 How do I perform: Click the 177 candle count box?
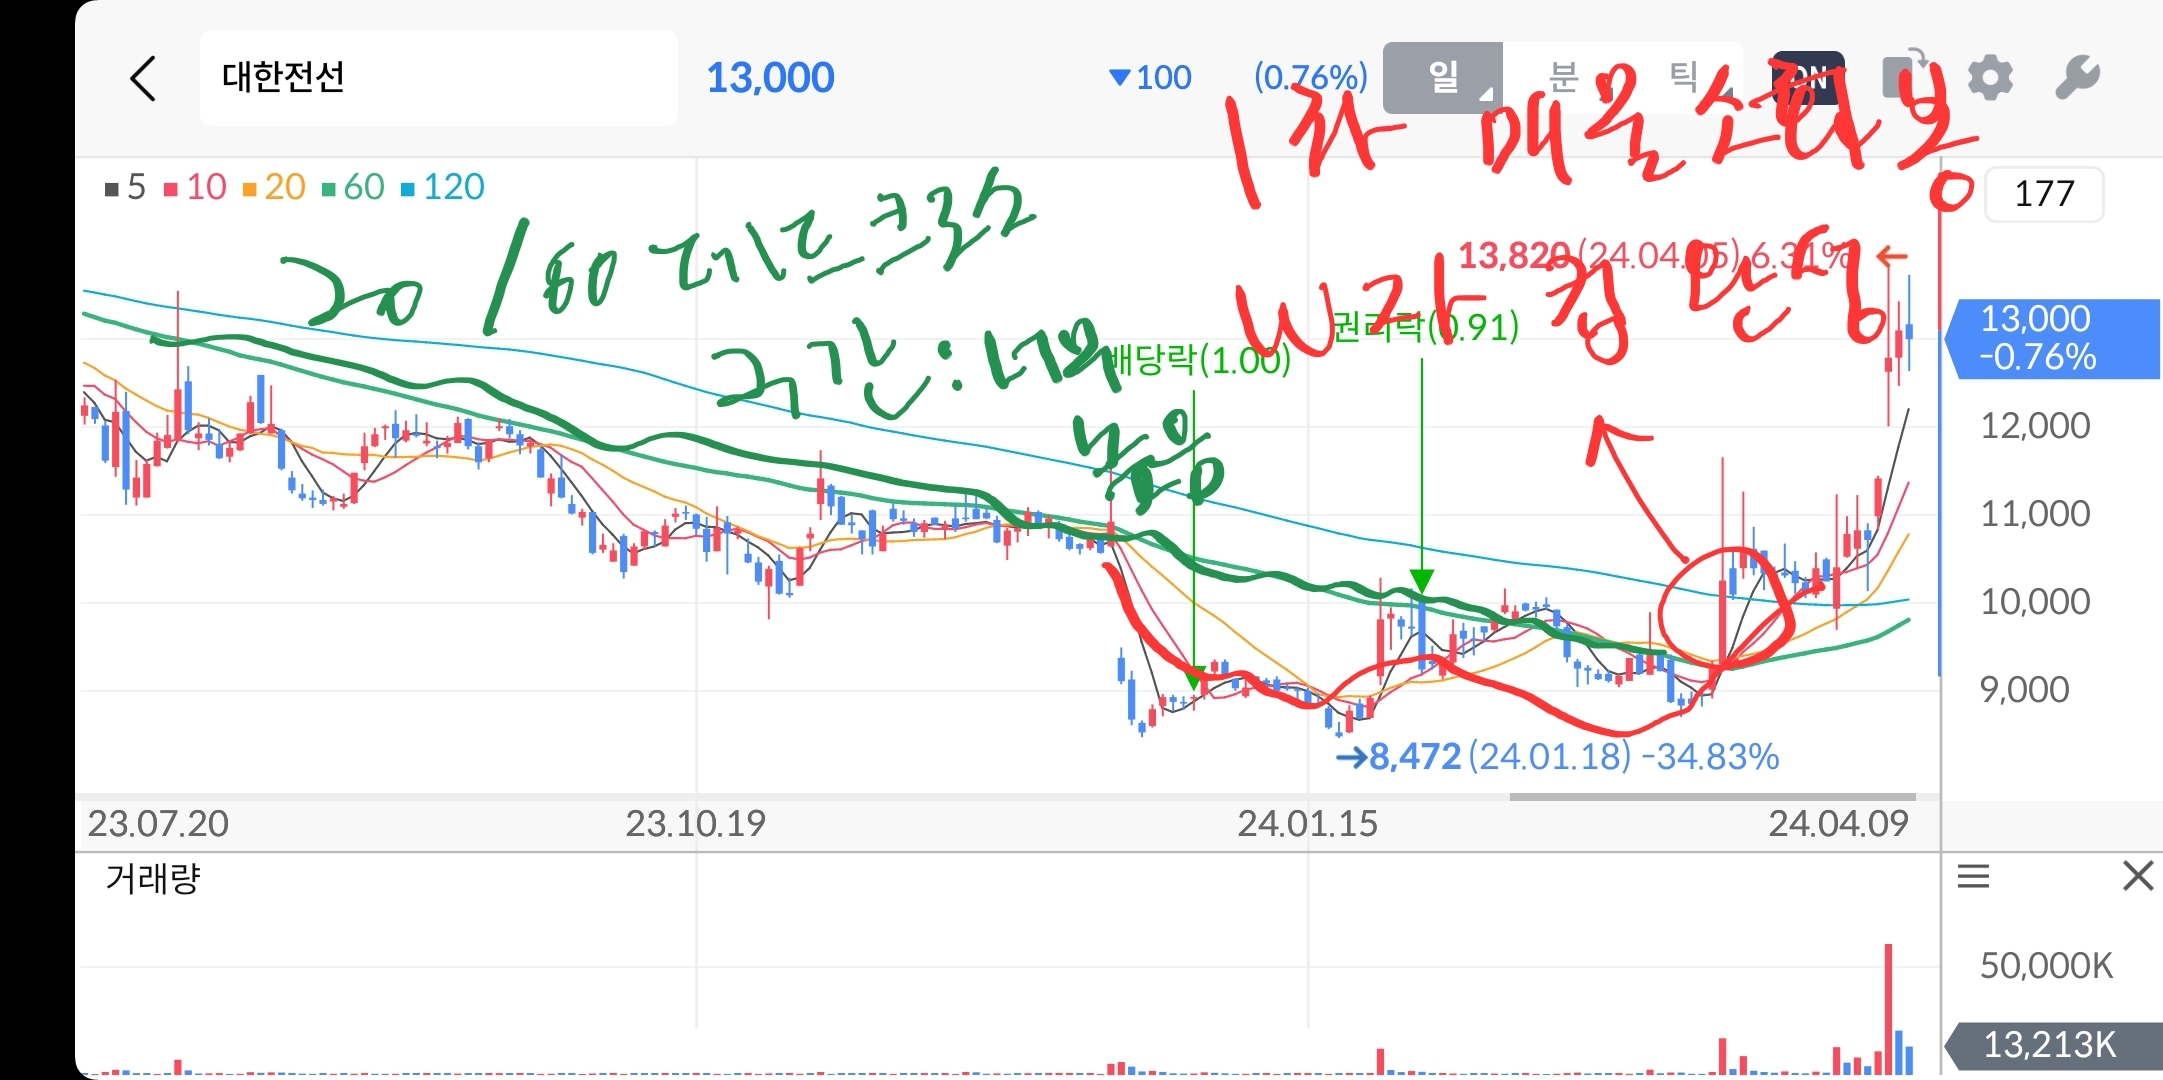[2043, 194]
